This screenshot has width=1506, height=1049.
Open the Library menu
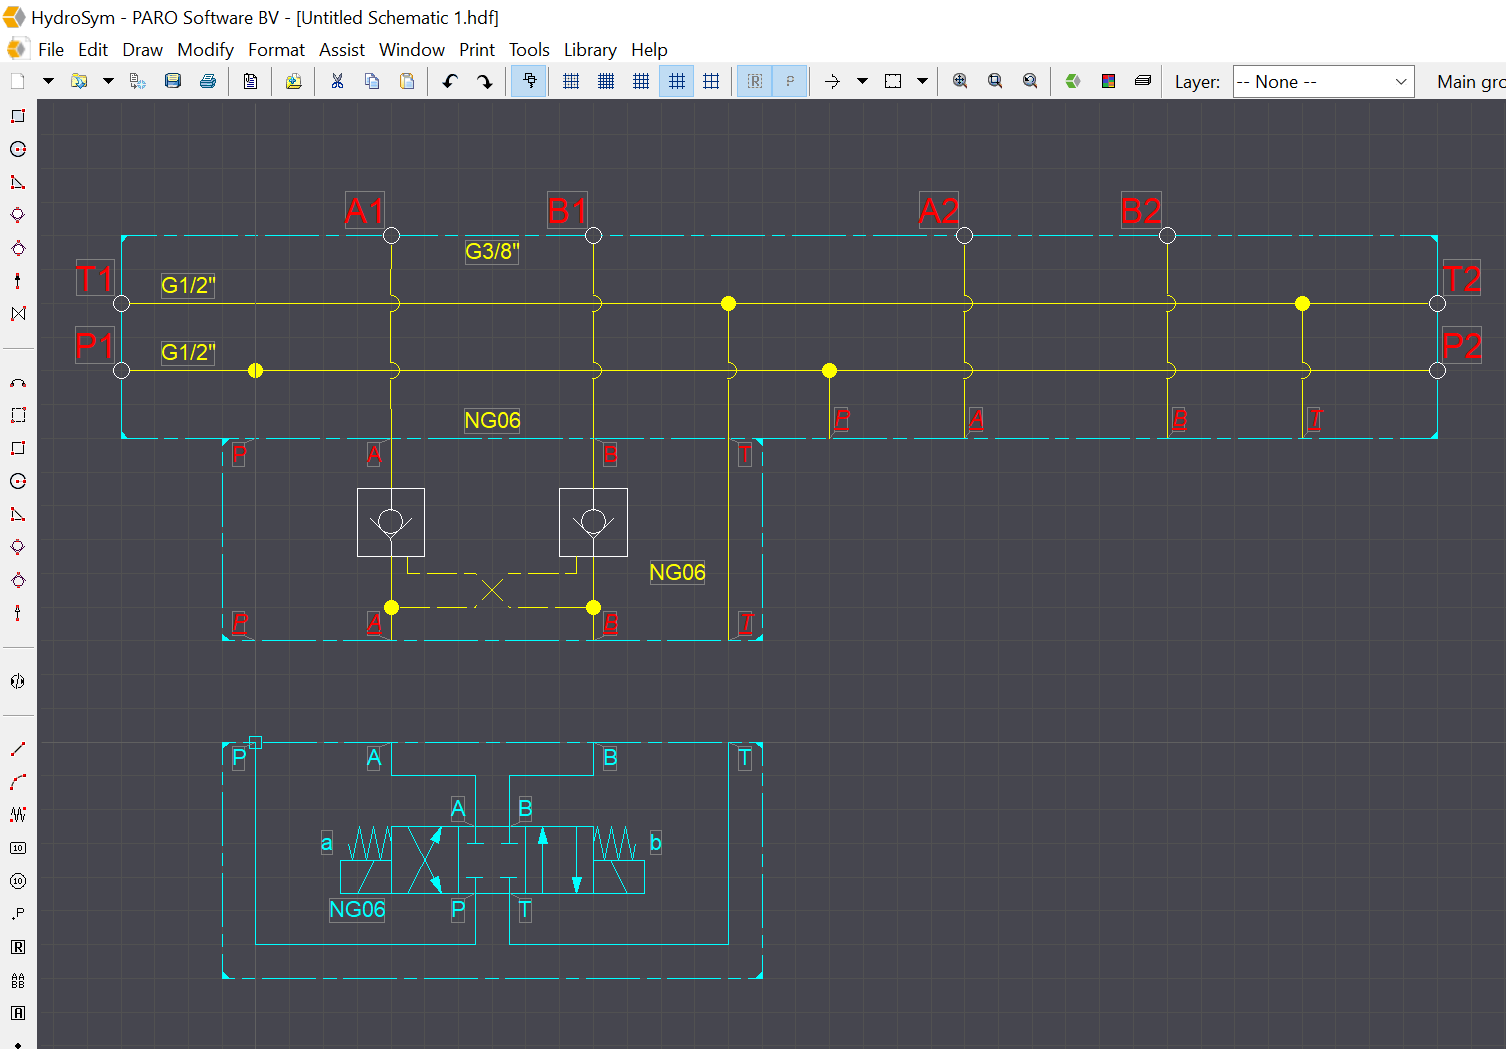[589, 50]
